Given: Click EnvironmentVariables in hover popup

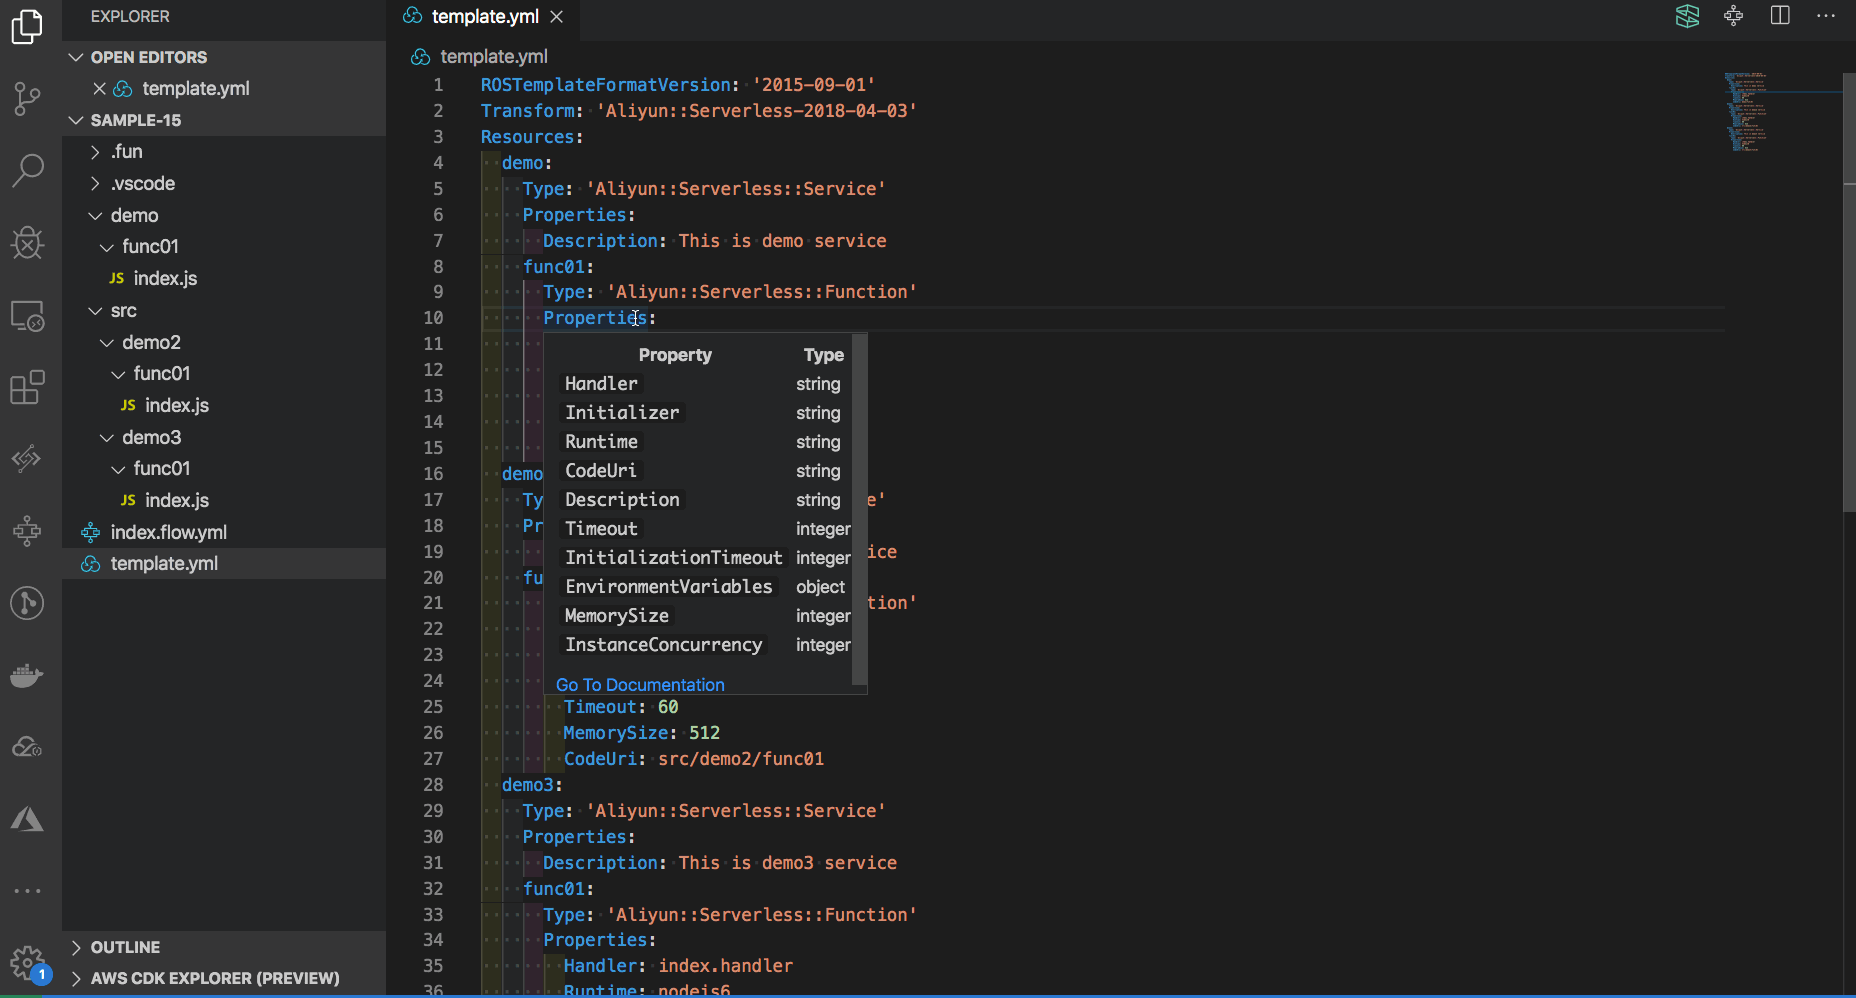Looking at the screenshot, I should coord(668,587).
